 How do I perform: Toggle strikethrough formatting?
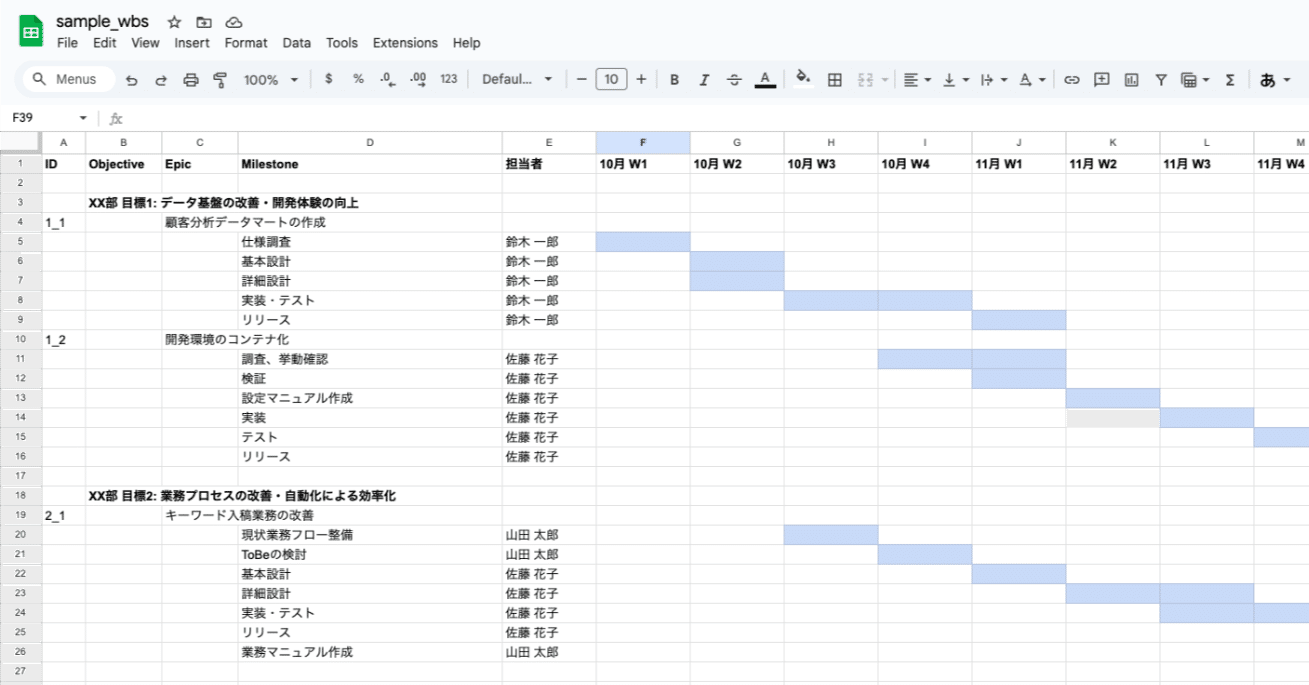pos(734,79)
